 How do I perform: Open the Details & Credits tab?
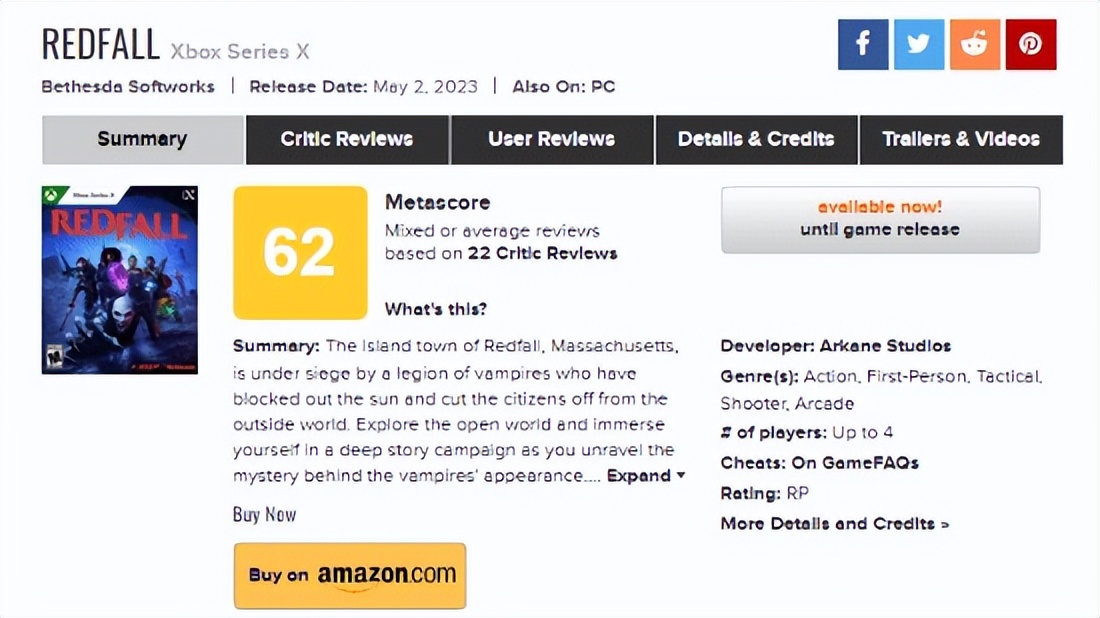tap(756, 140)
